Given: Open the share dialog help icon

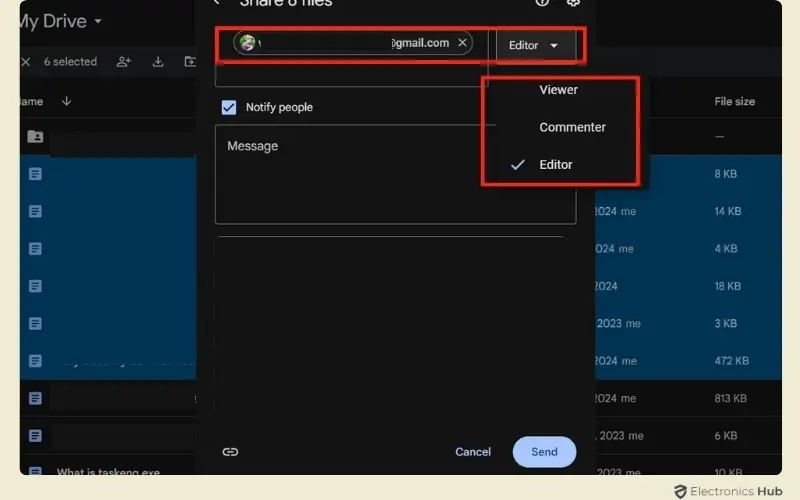Looking at the screenshot, I should (542, 3).
